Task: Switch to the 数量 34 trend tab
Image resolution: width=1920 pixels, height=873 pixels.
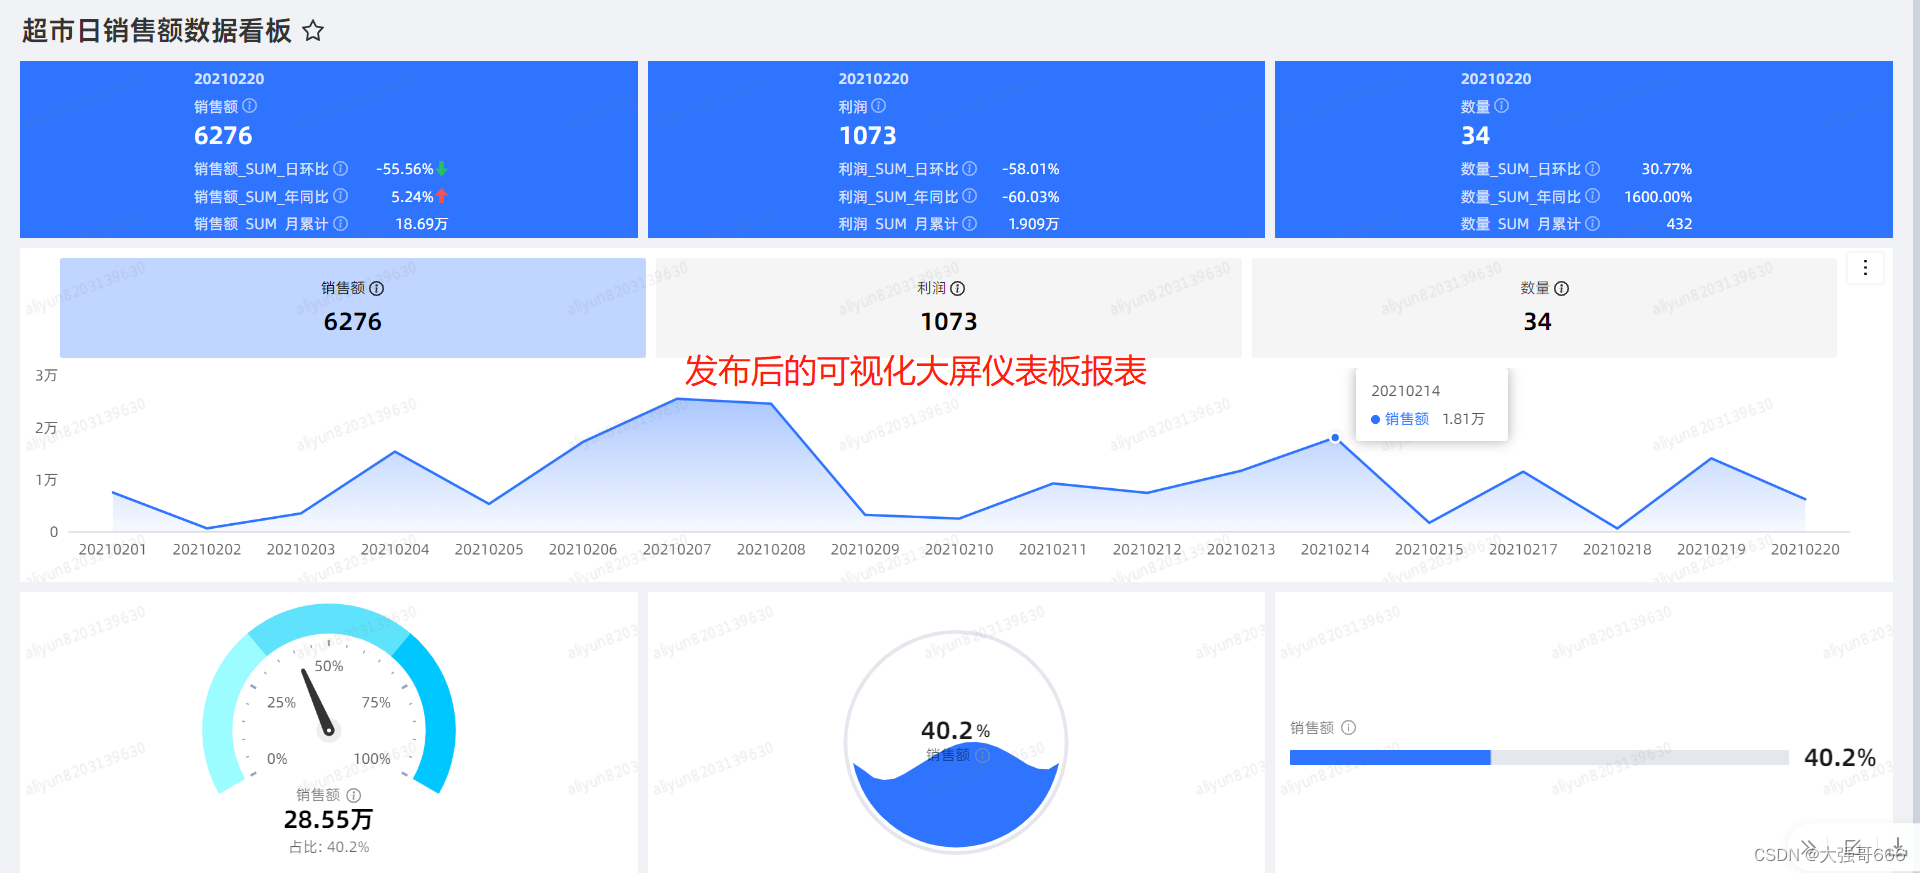Action: tap(1544, 308)
